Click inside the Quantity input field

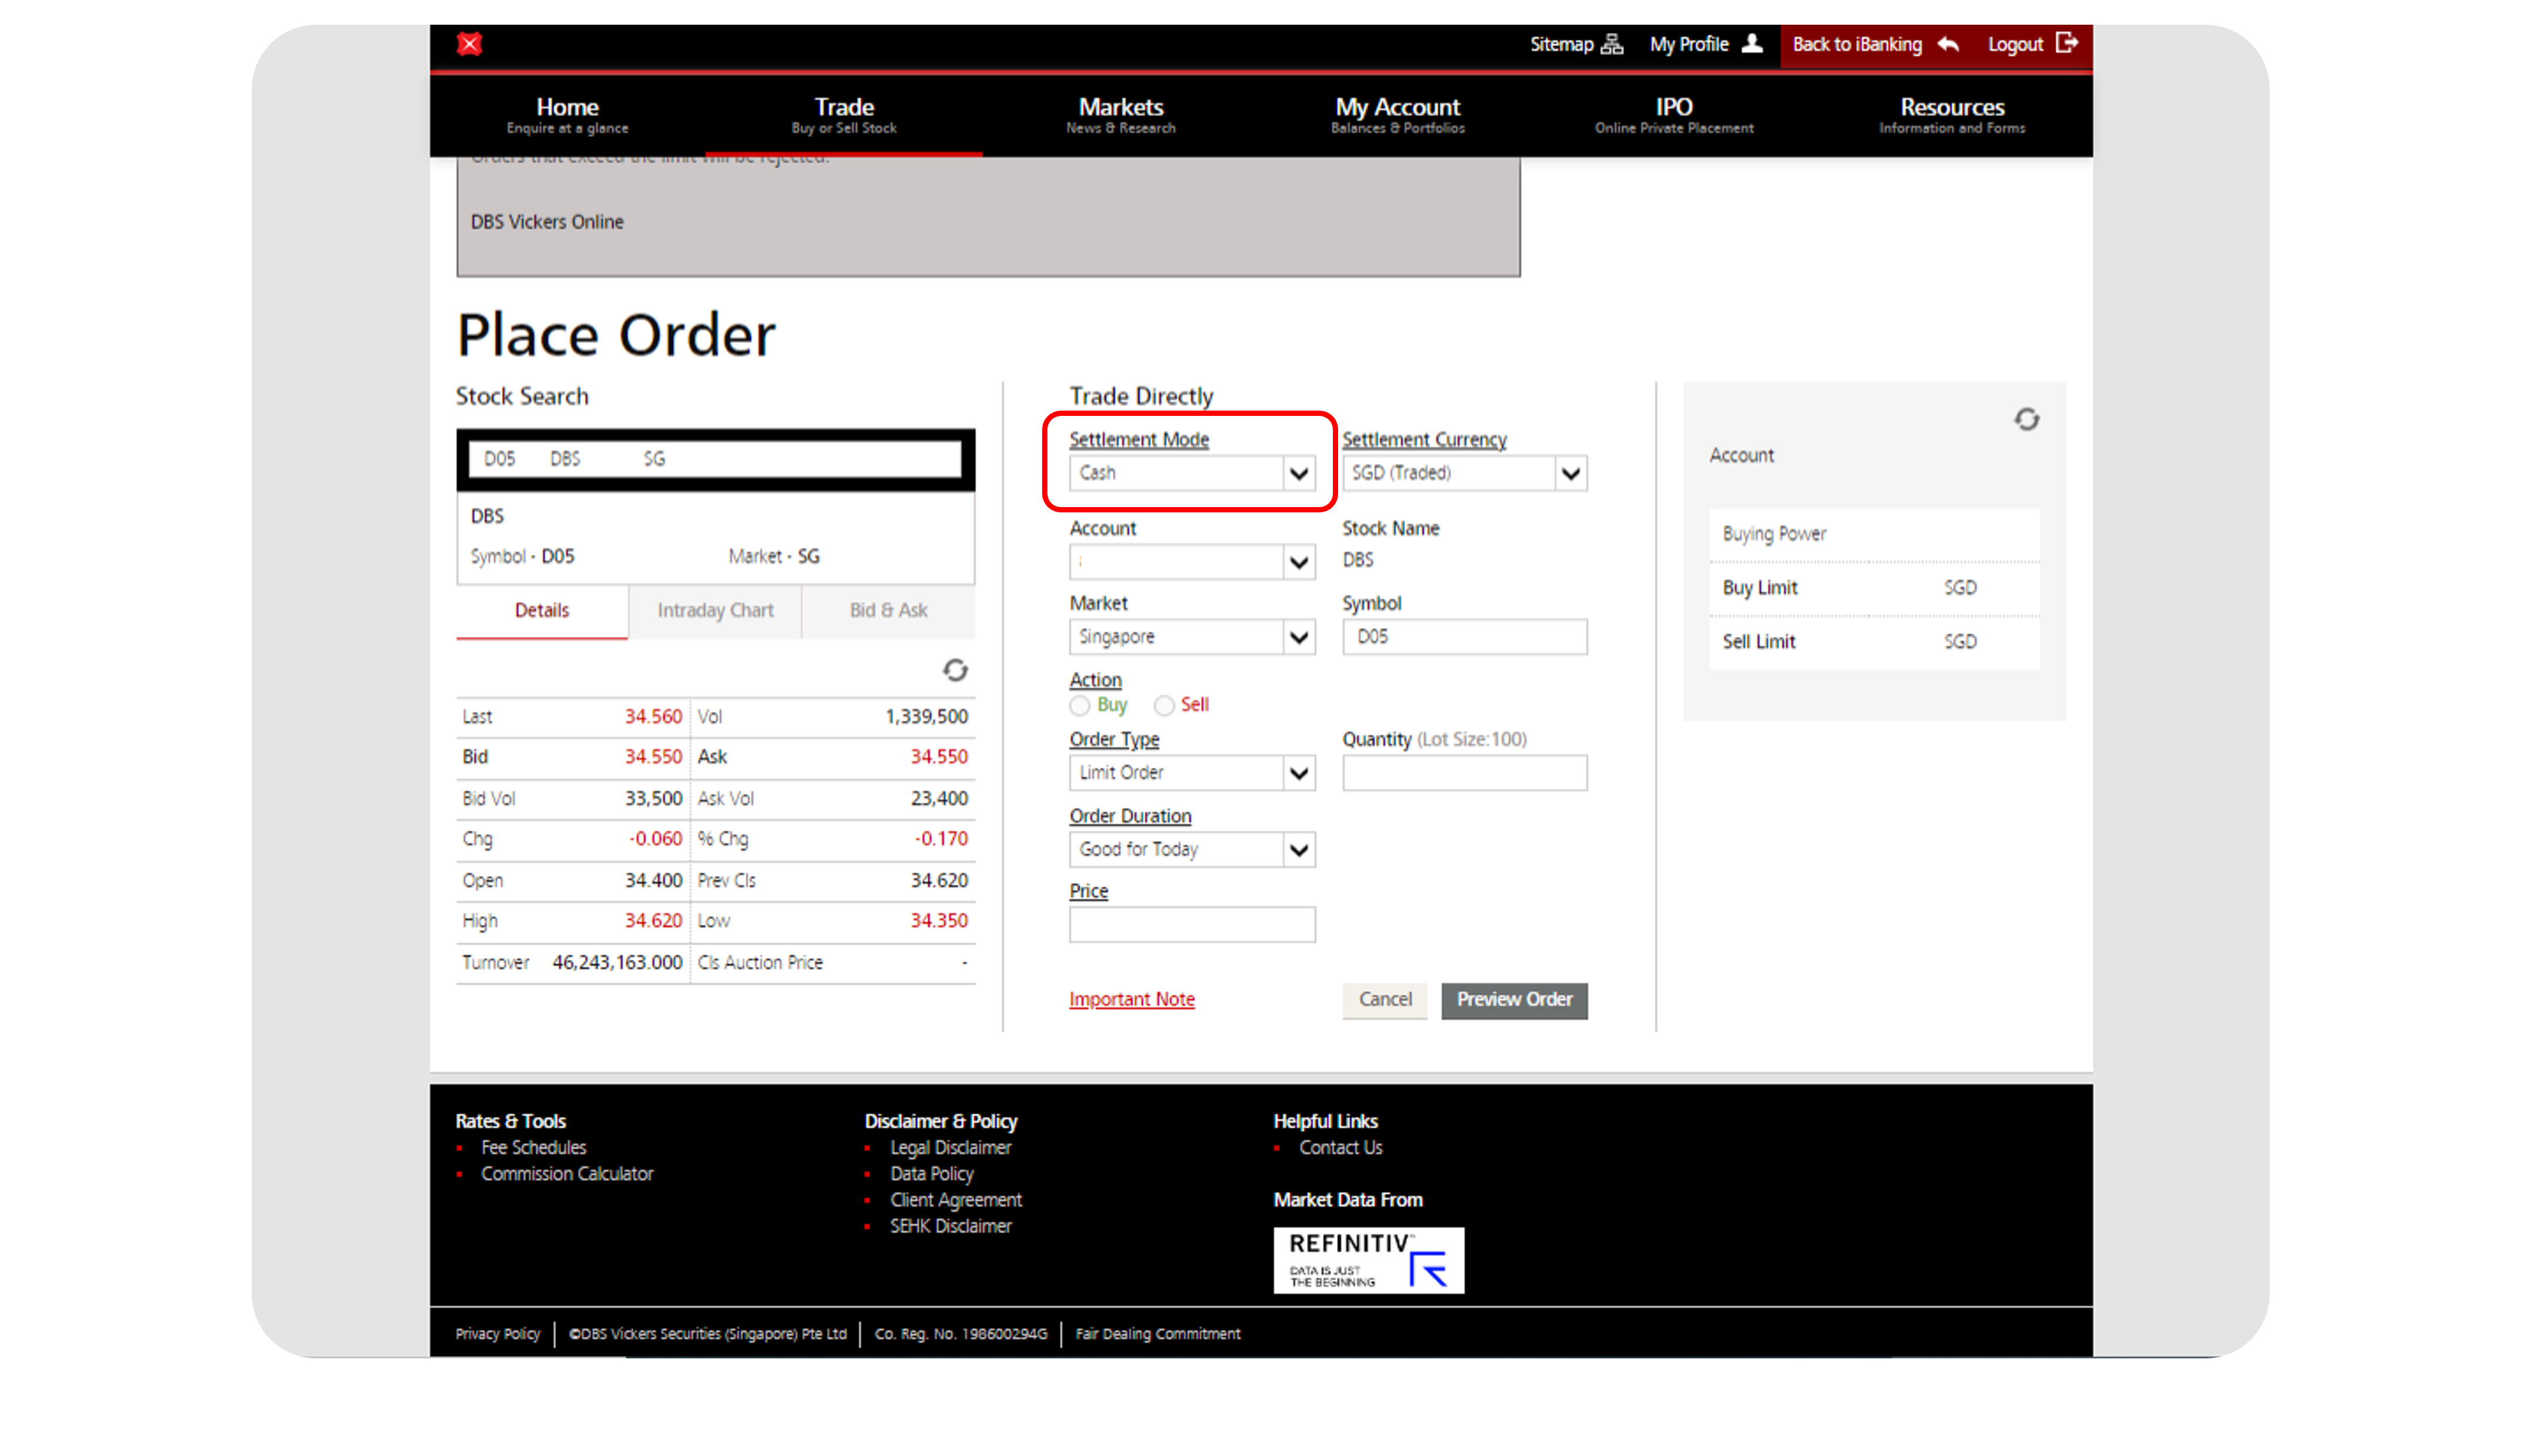(x=1464, y=772)
